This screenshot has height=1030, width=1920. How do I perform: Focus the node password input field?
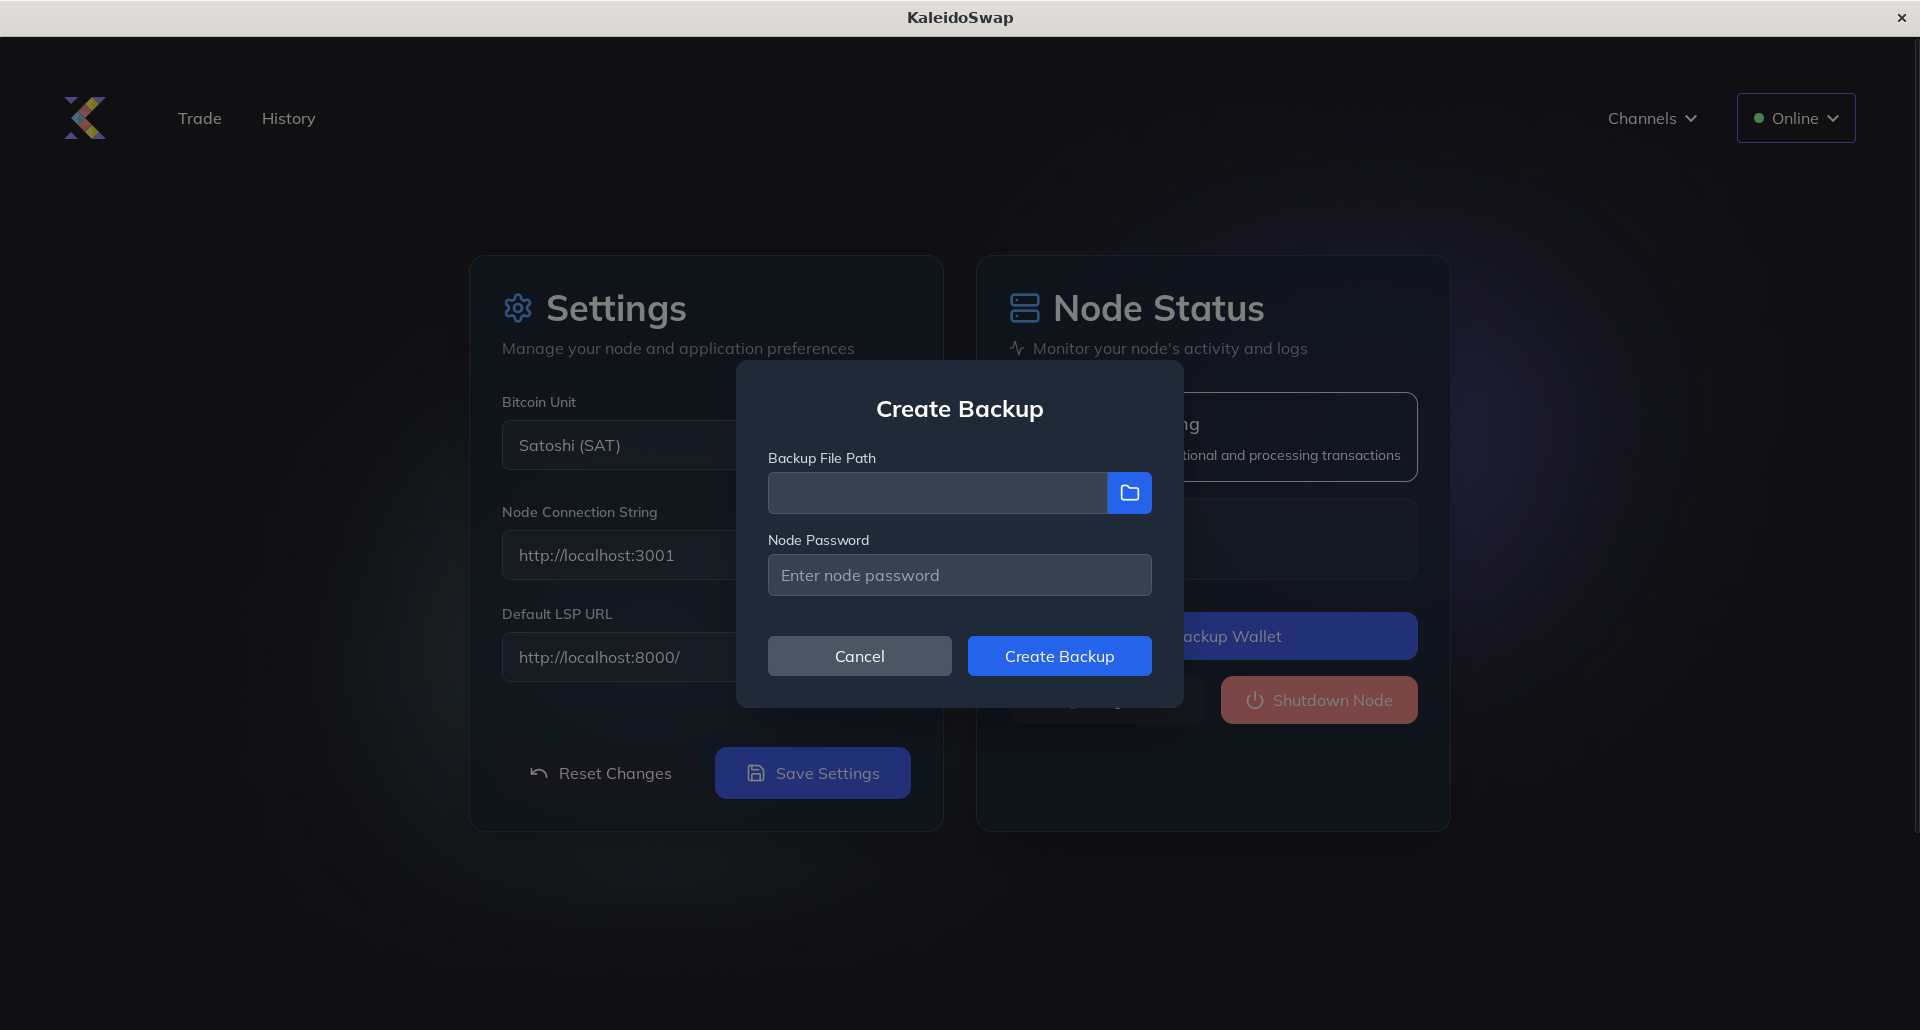click(x=959, y=575)
